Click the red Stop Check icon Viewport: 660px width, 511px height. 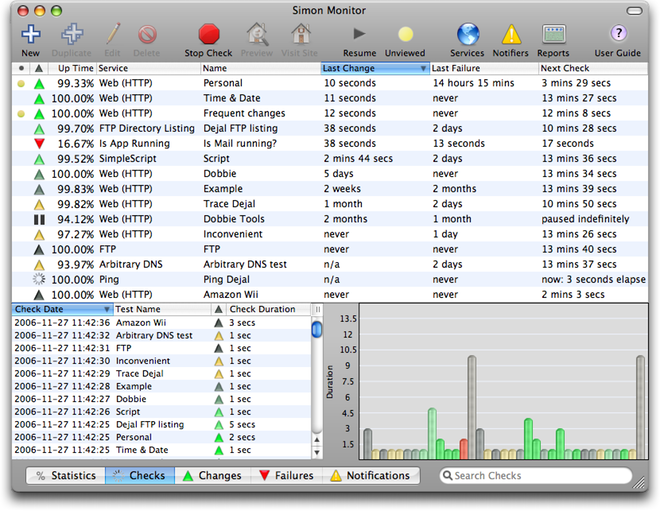209,34
